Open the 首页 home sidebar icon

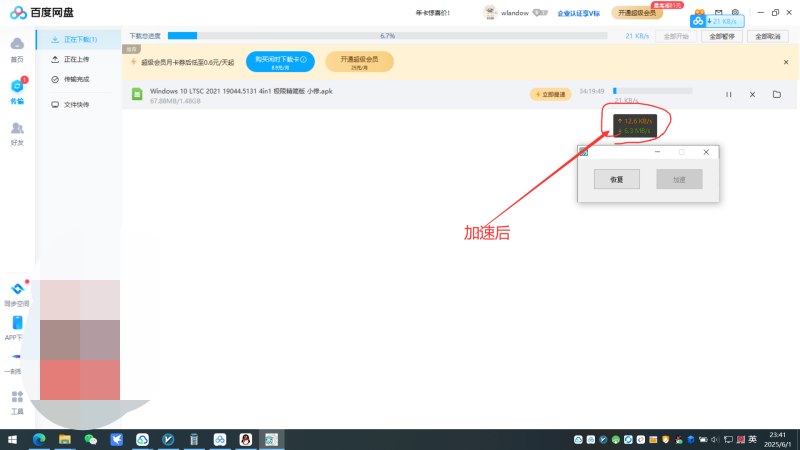click(17, 46)
